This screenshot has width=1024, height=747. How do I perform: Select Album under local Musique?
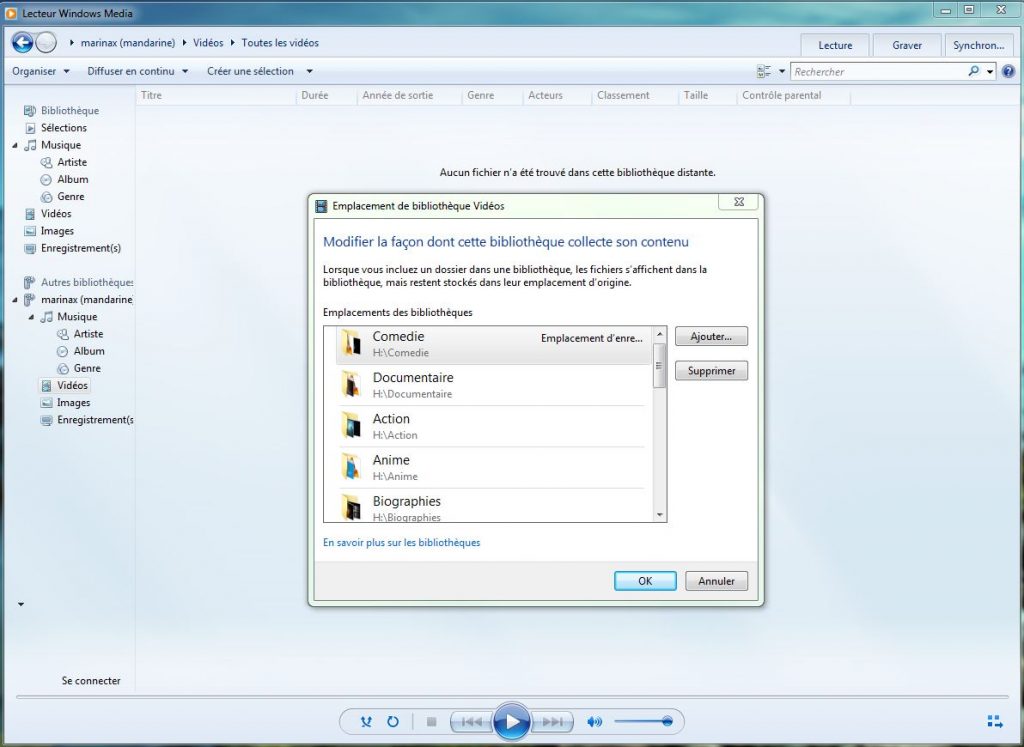tap(72, 179)
